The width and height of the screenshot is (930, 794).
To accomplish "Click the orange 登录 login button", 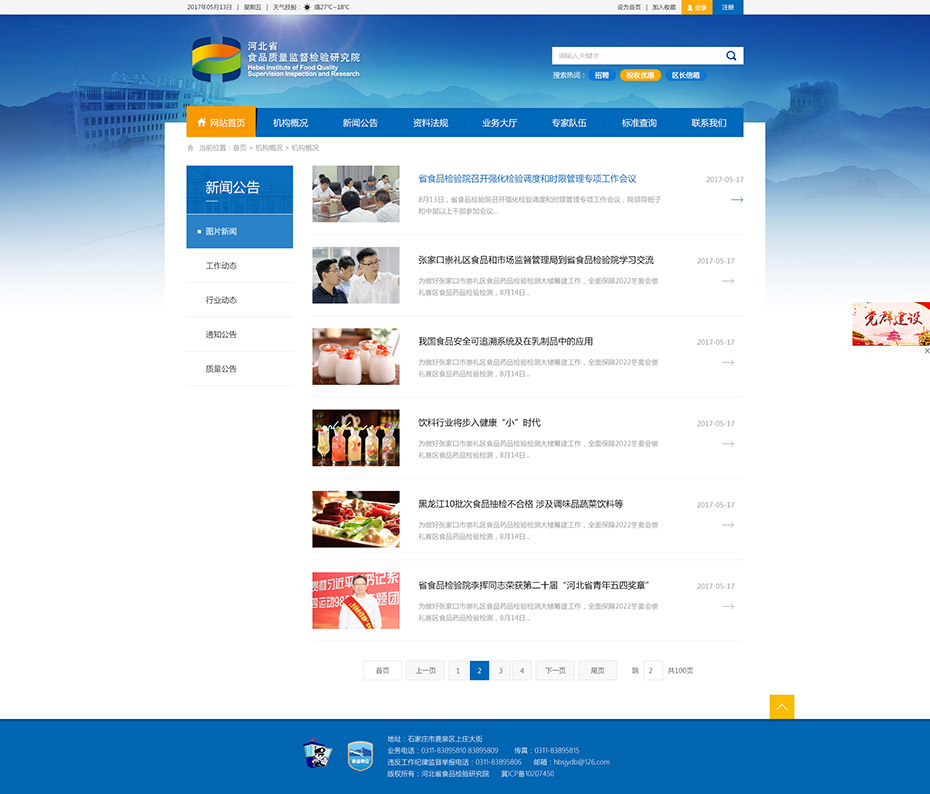I will (697, 7).
